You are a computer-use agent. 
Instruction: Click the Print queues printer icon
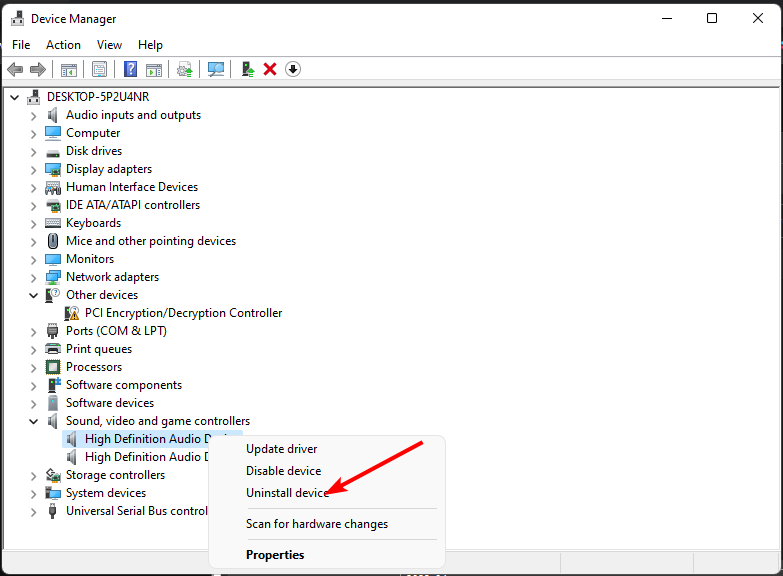53,349
